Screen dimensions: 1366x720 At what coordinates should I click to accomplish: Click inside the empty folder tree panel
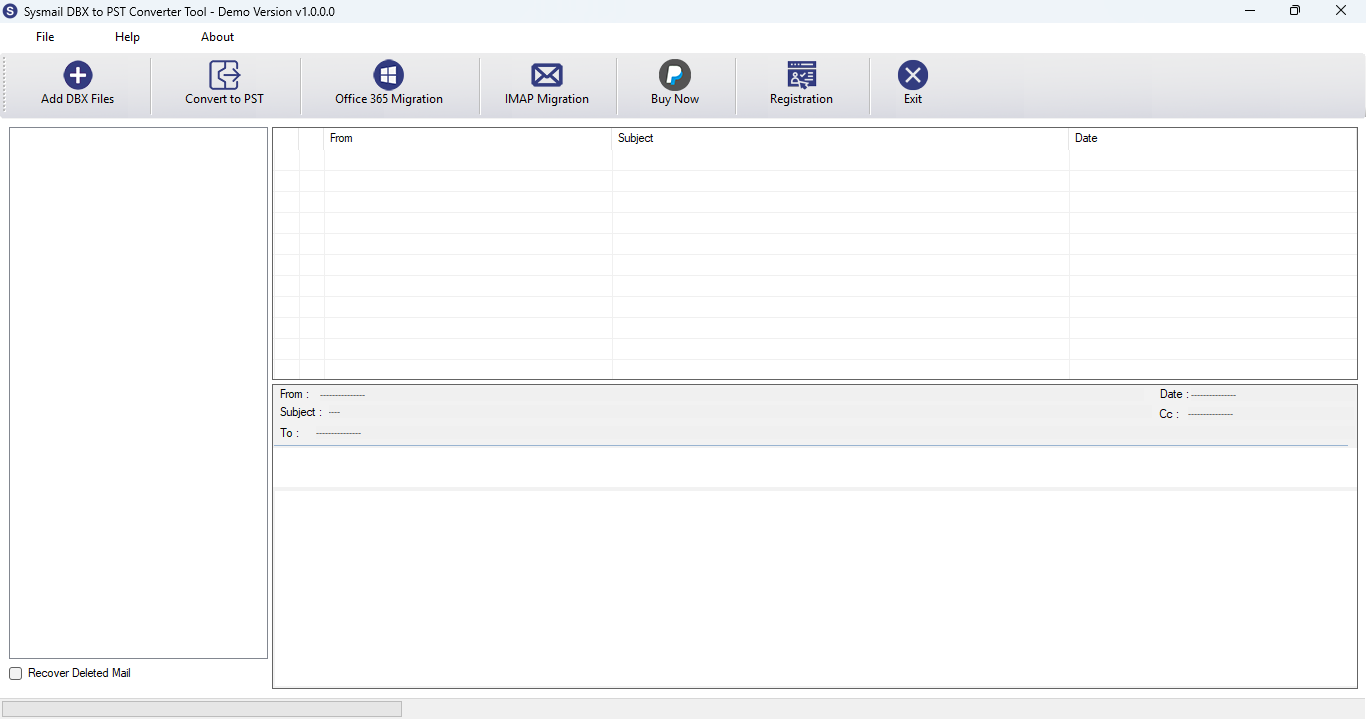tap(139, 393)
